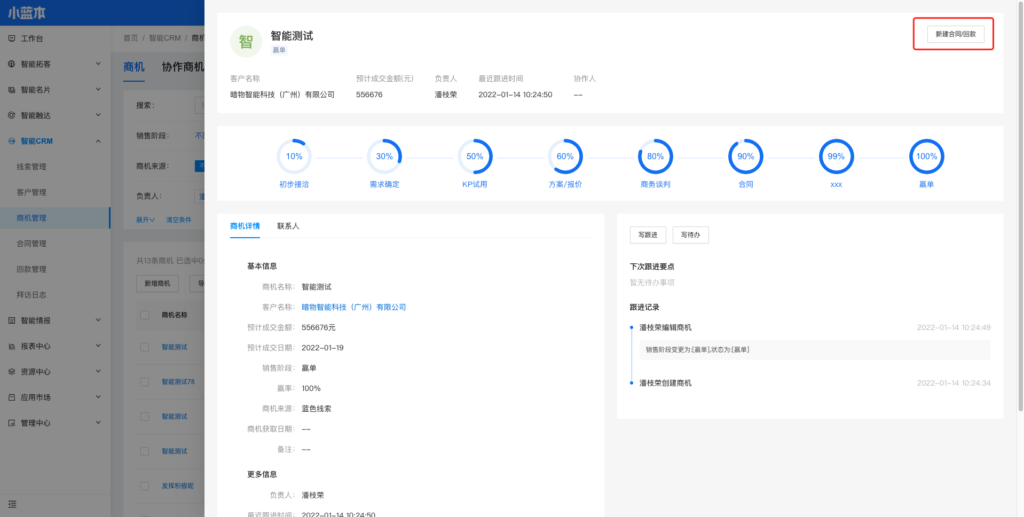Select the 90% 合同 stage circle
This screenshot has height=517, width=1024.
(746, 156)
